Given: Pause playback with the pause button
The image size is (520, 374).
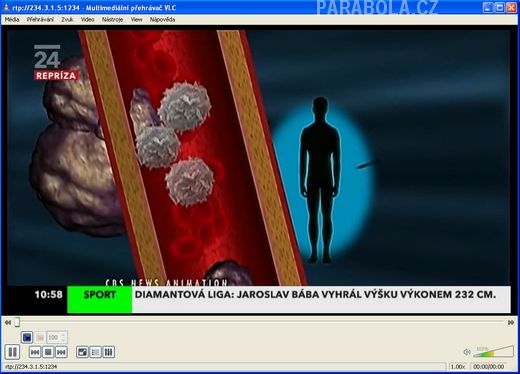Looking at the screenshot, I should click(x=12, y=352).
